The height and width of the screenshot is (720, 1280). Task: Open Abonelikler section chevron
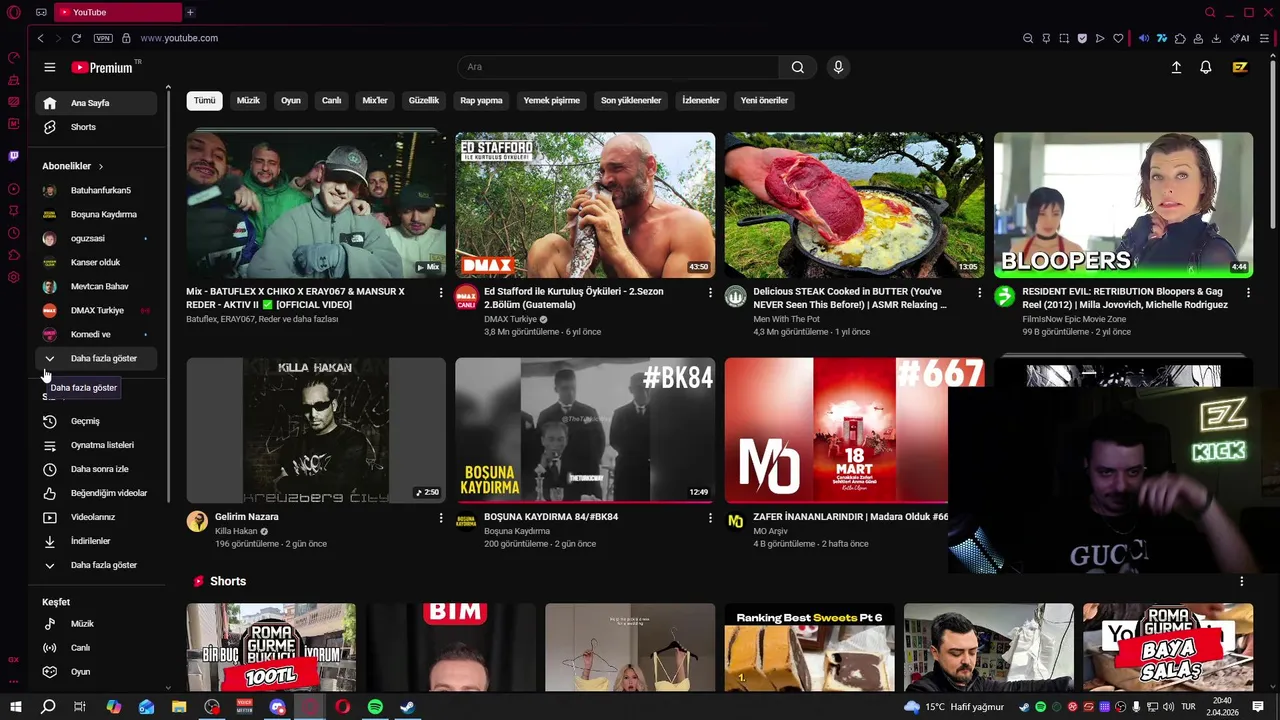click(x=101, y=166)
